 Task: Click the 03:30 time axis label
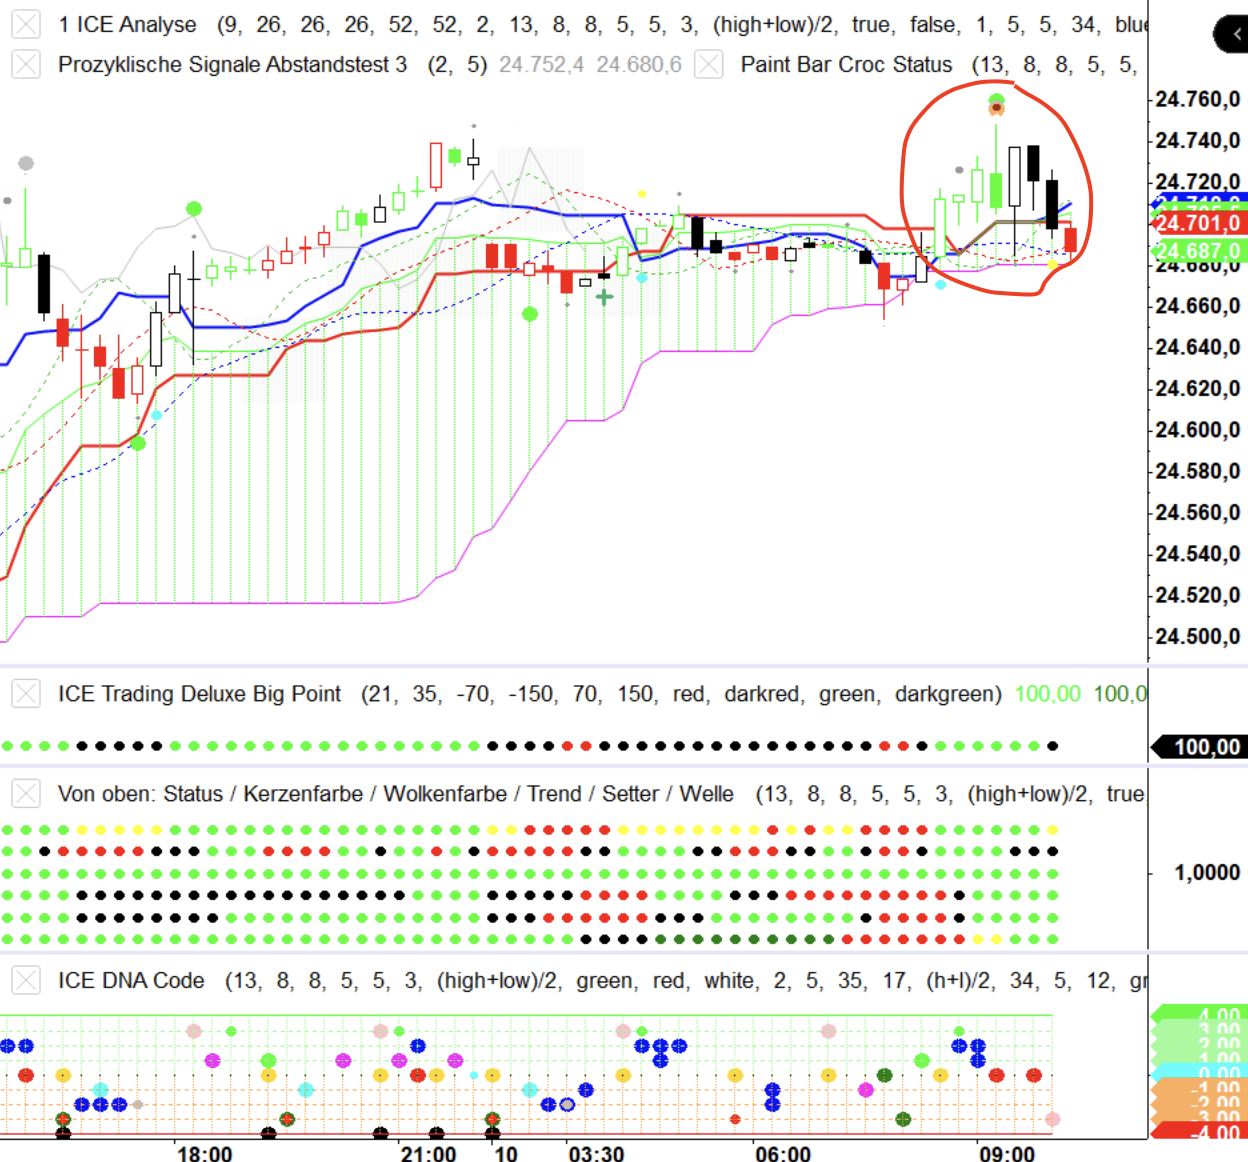pyautogui.click(x=596, y=1153)
